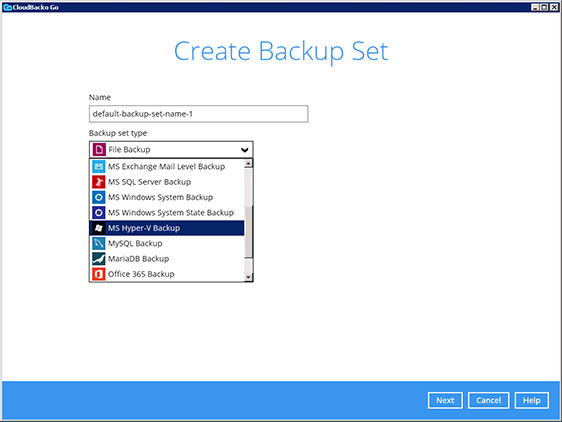Screen dimensions: 562x422
Task: Click the Name input field
Action: (198, 114)
